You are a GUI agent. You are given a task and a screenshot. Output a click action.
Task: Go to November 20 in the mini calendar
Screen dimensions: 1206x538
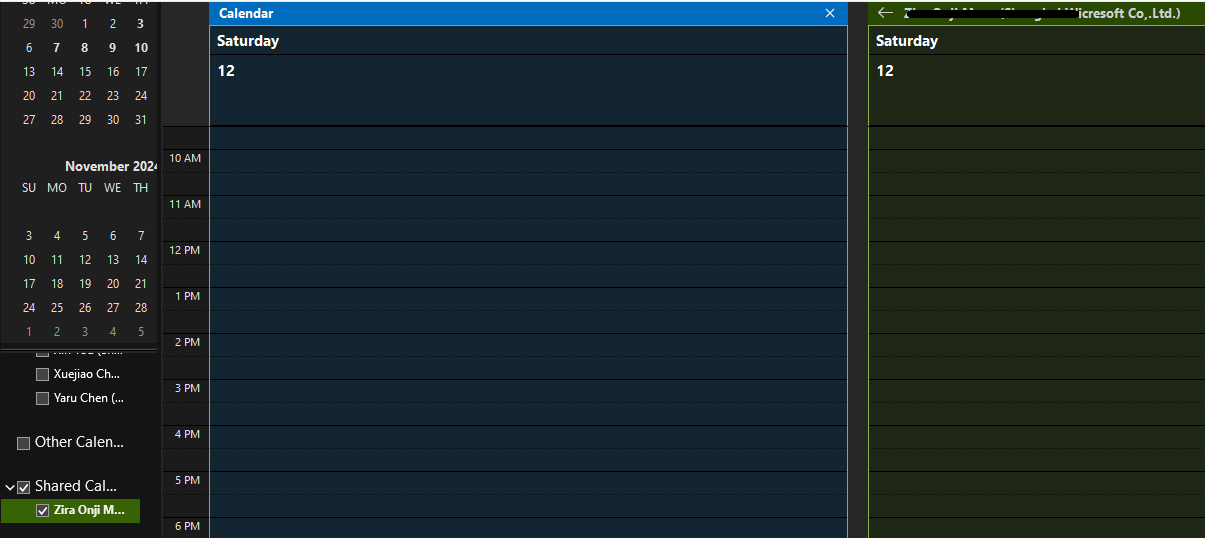(x=113, y=283)
